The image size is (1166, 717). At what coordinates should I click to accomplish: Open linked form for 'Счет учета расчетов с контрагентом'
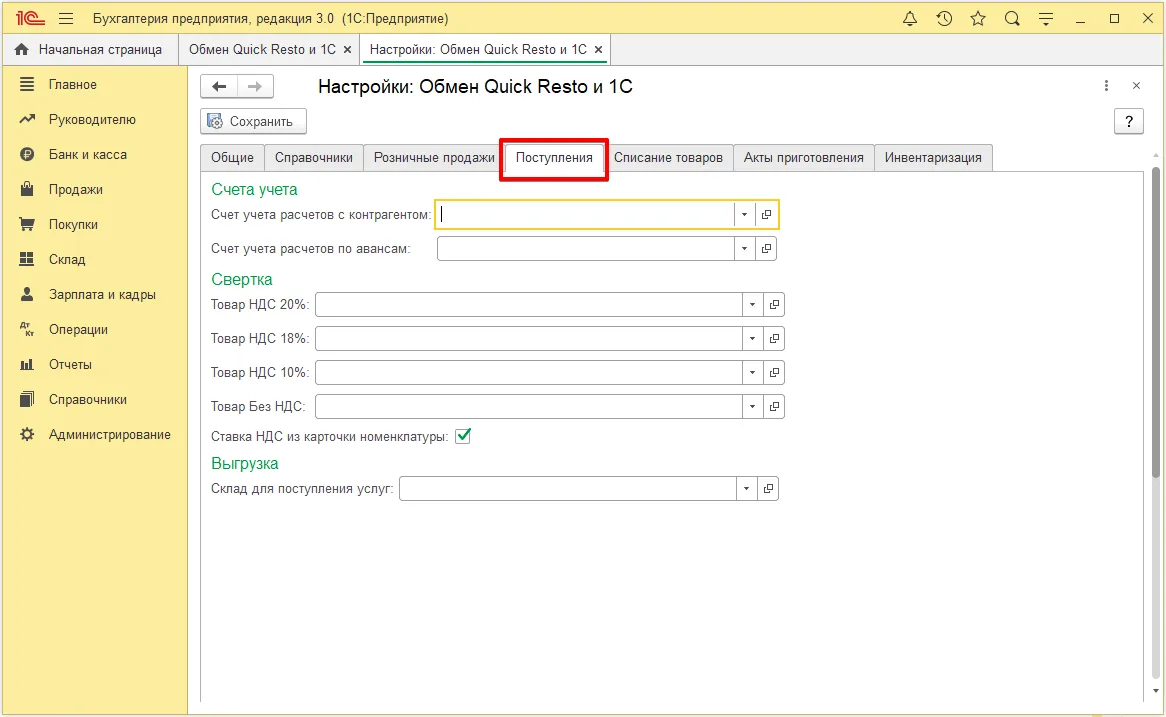coord(766,215)
